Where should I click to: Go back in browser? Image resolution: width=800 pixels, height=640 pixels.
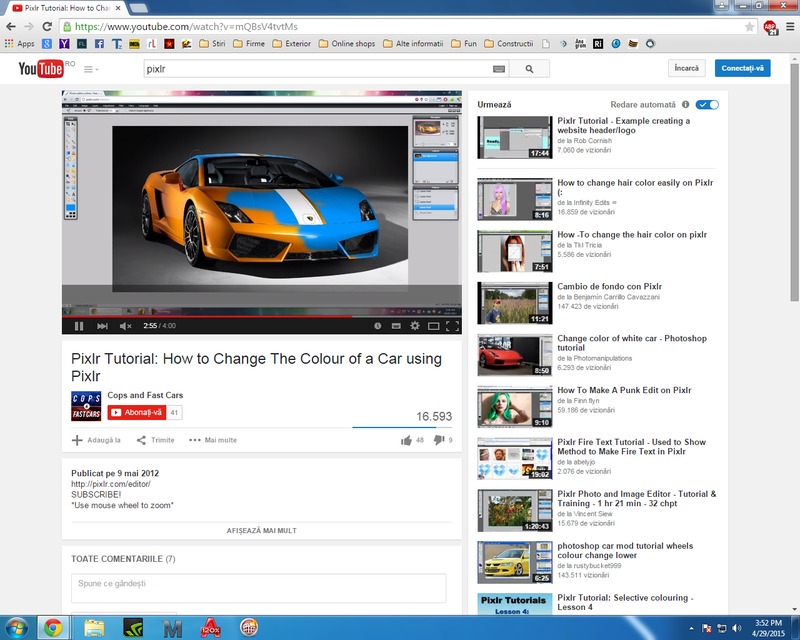click(11, 27)
